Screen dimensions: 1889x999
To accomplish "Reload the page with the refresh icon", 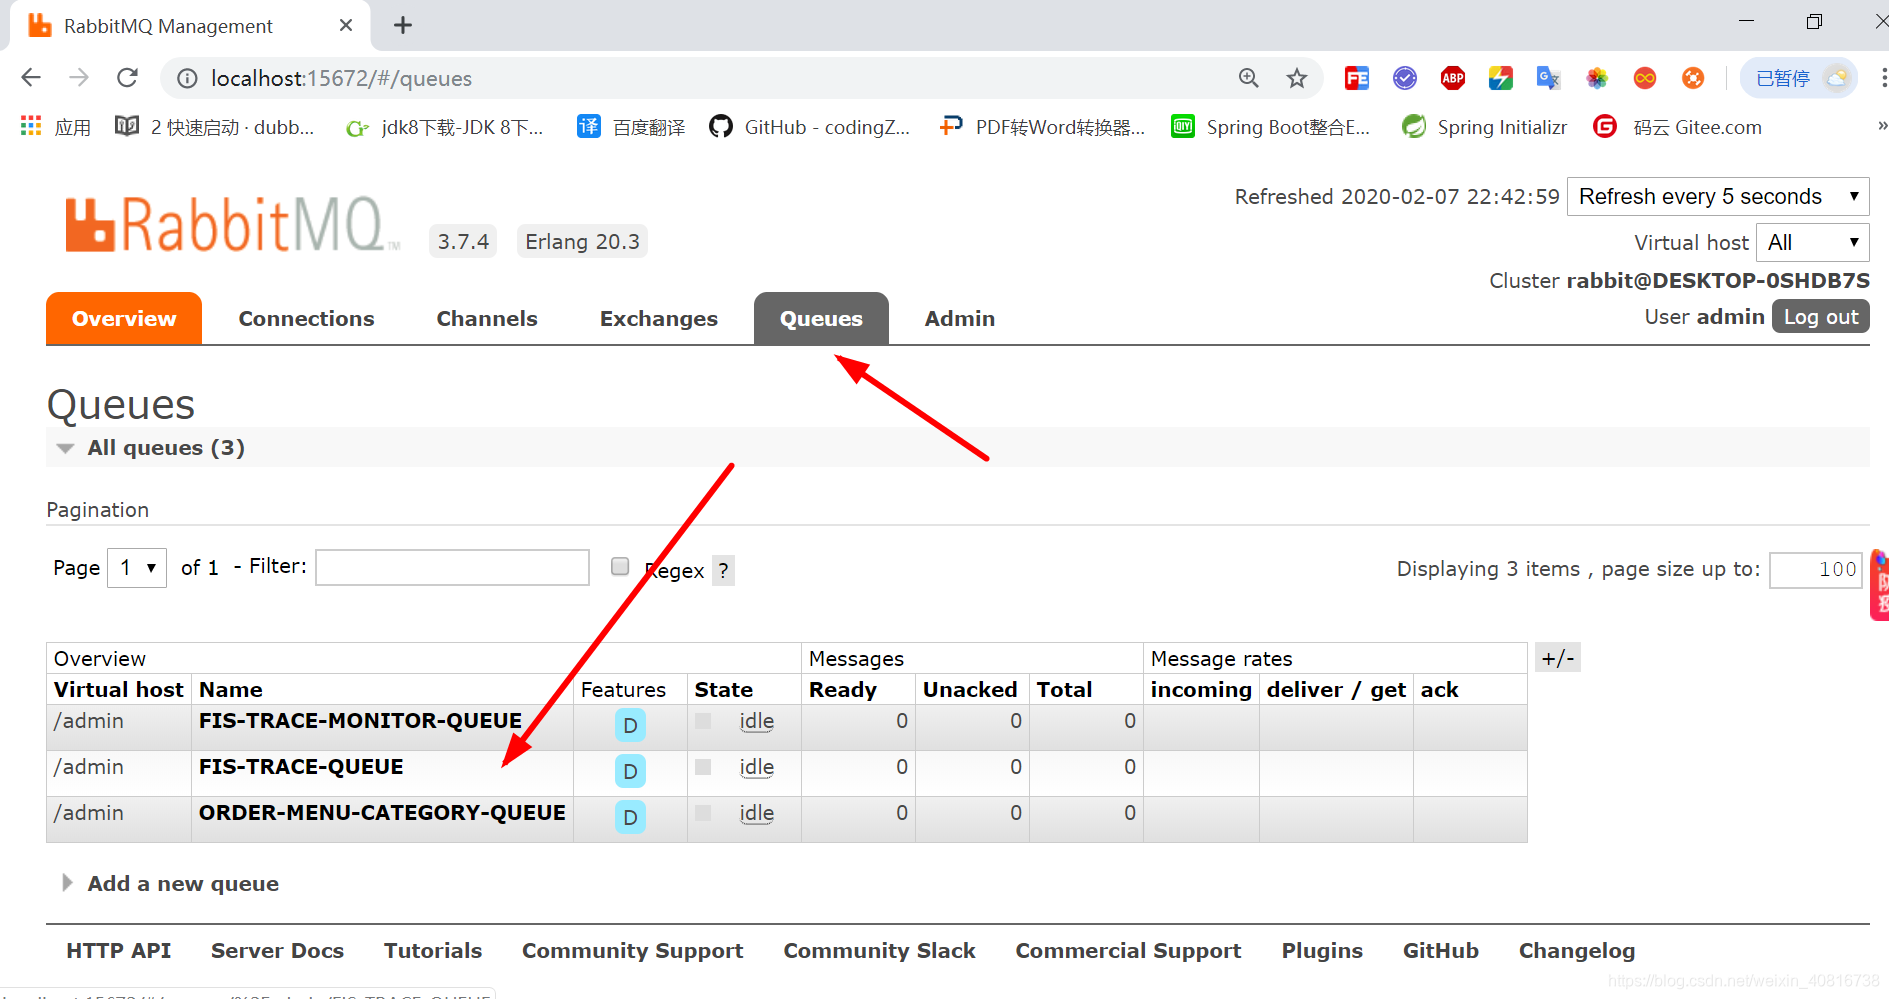I will pos(127,78).
